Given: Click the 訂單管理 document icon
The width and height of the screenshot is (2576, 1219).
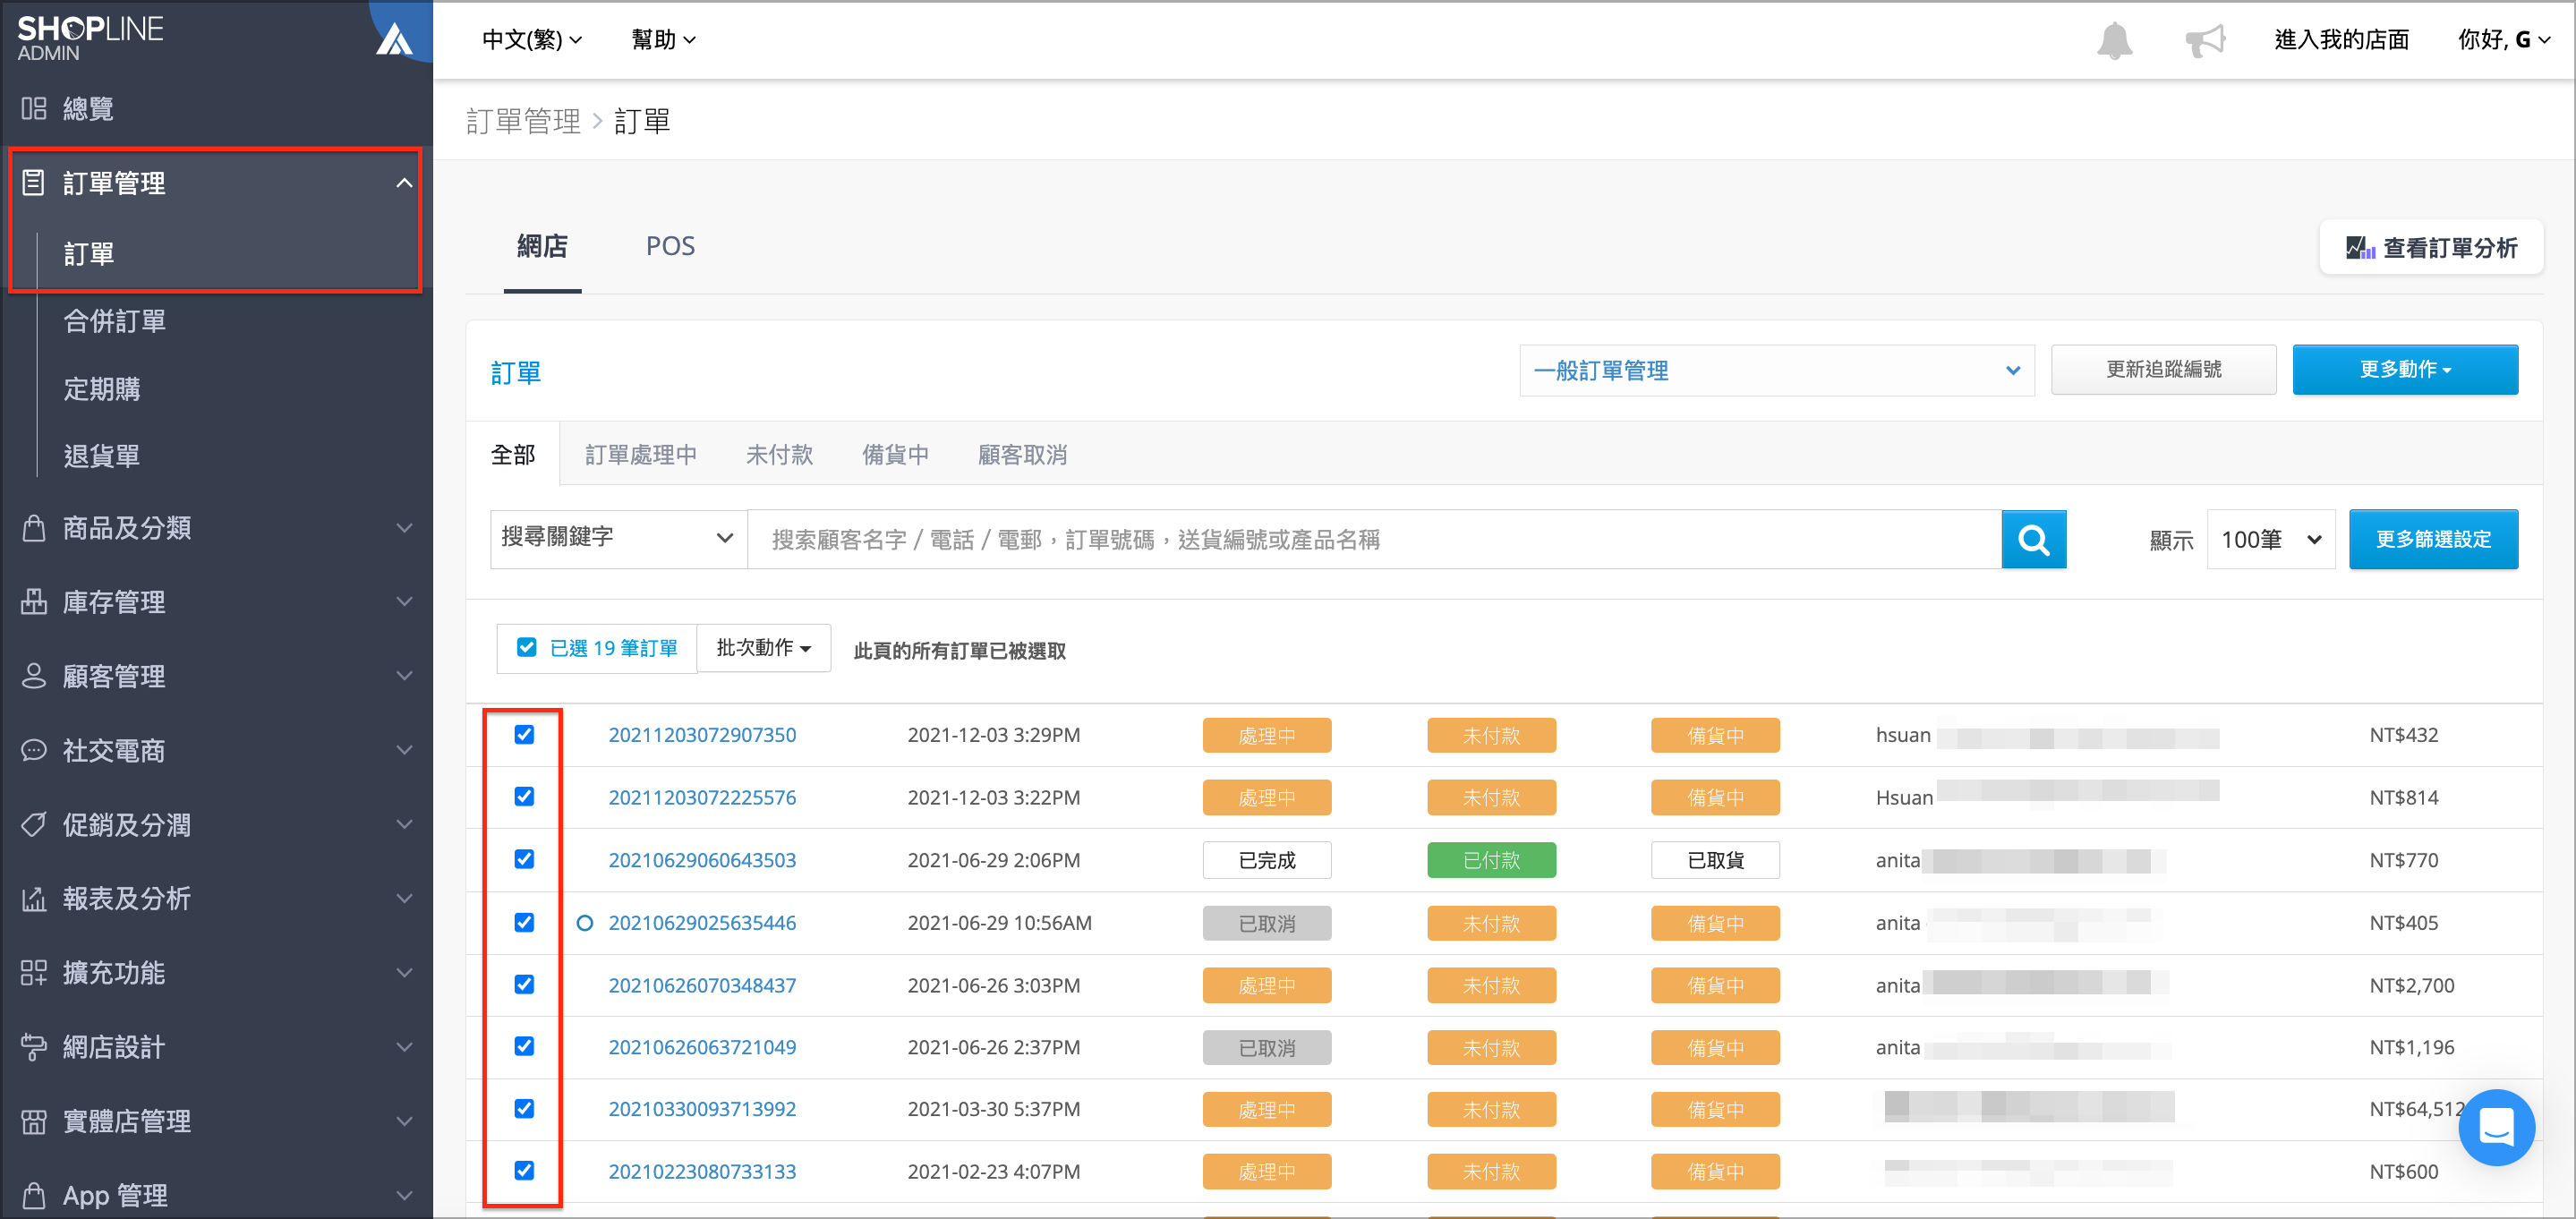Looking at the screenshot, I should [34, 182].
